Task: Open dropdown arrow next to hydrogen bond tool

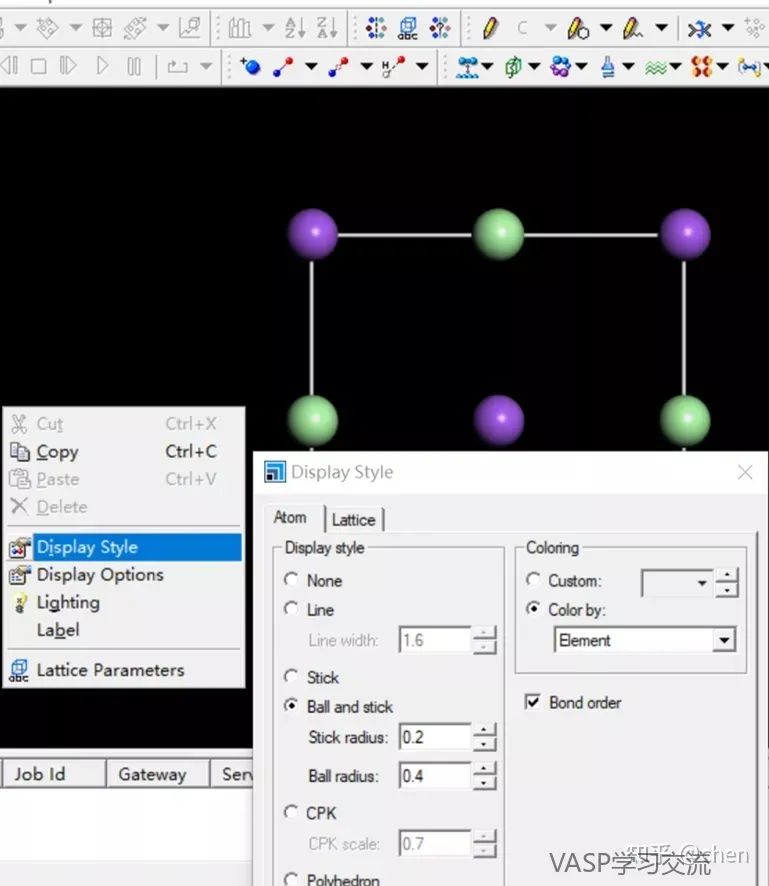Action: [422, 66]
